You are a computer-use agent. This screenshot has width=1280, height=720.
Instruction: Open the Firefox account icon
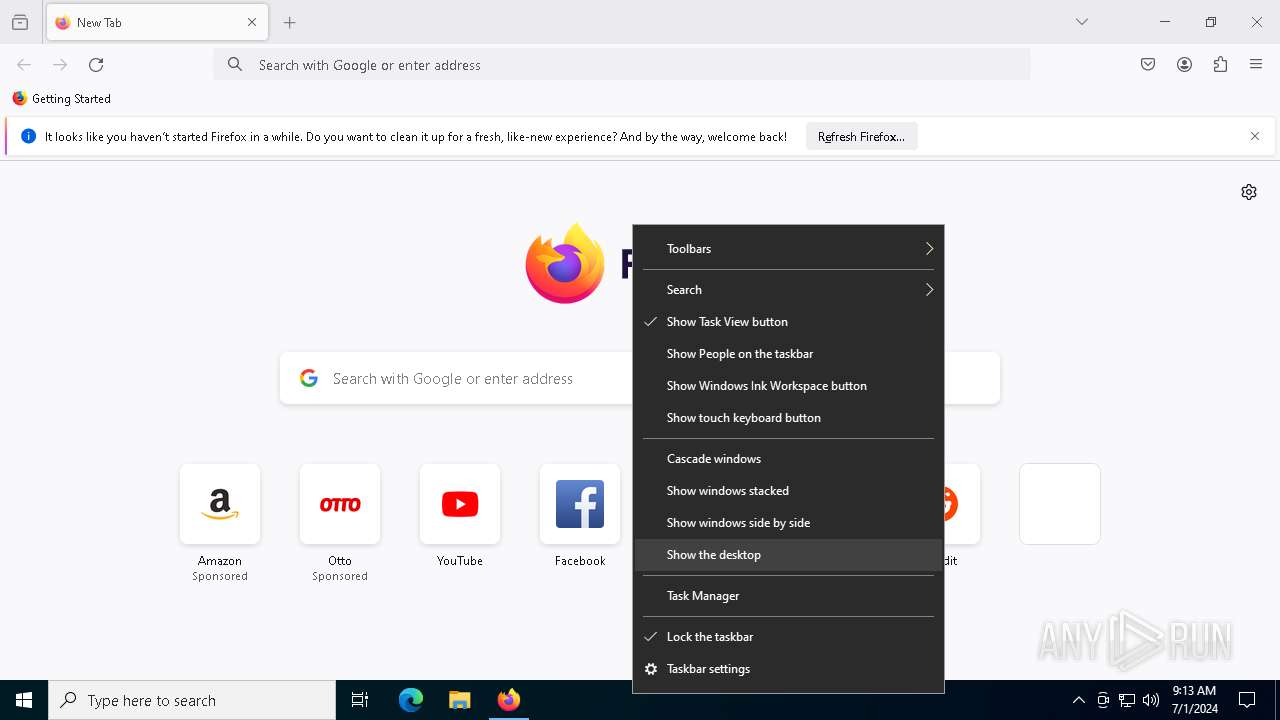[1184, 65]
